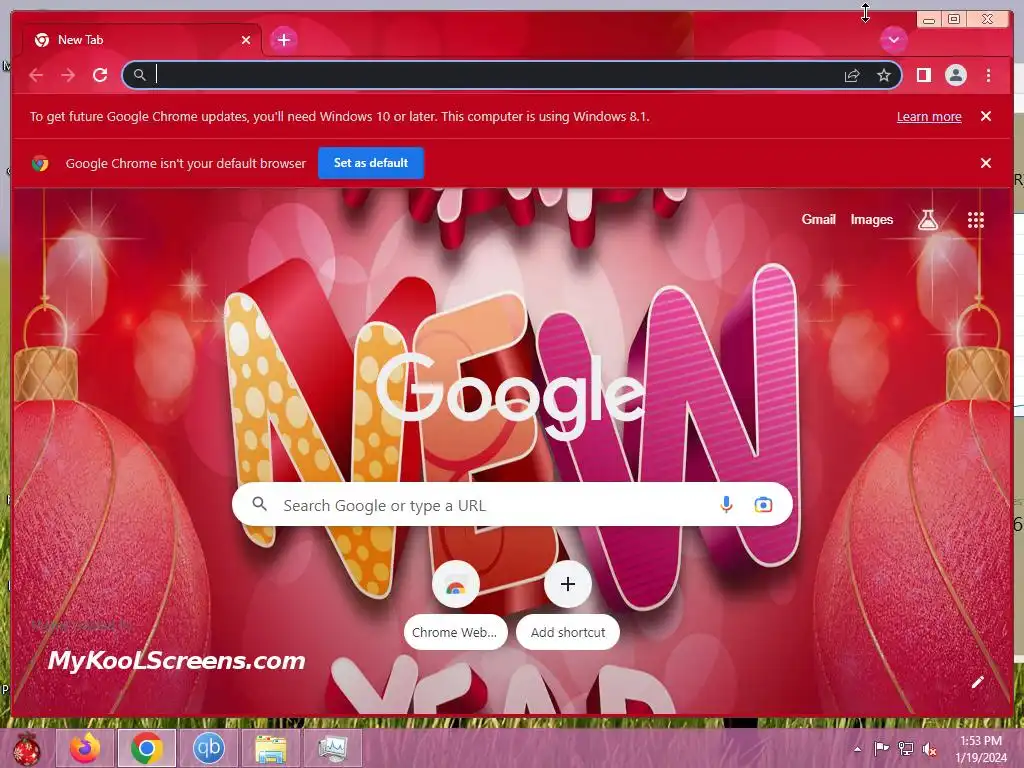Click the Add shortcut button
Screen dimensions: 1024x768
pyautogui.click(x=568, y=605)
